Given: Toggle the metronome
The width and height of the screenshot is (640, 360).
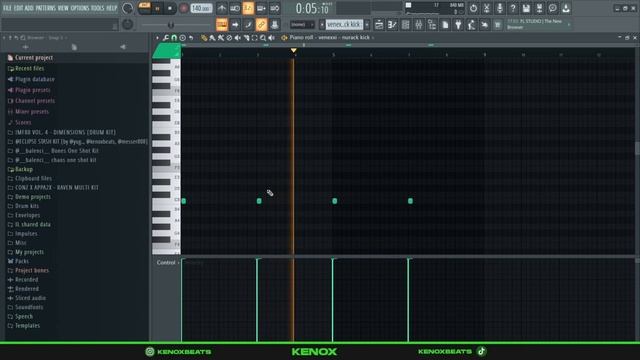Looking at the screenshot, I should coord(222,8).
